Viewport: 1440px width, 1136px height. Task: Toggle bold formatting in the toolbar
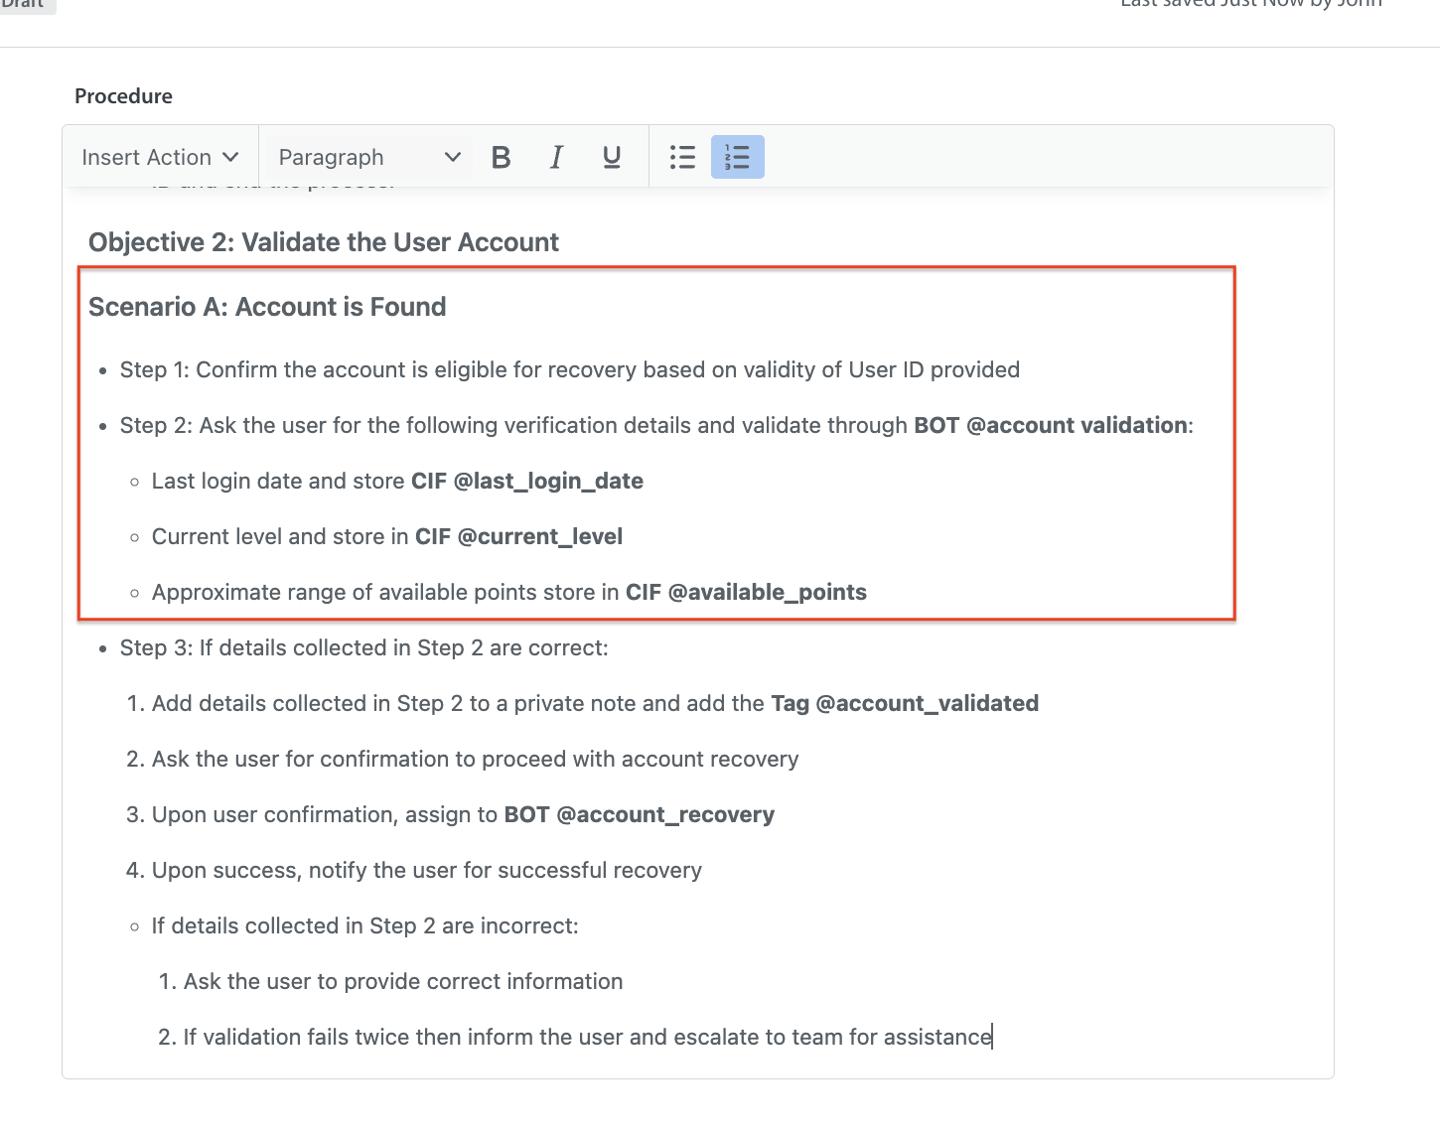(501, 157)
